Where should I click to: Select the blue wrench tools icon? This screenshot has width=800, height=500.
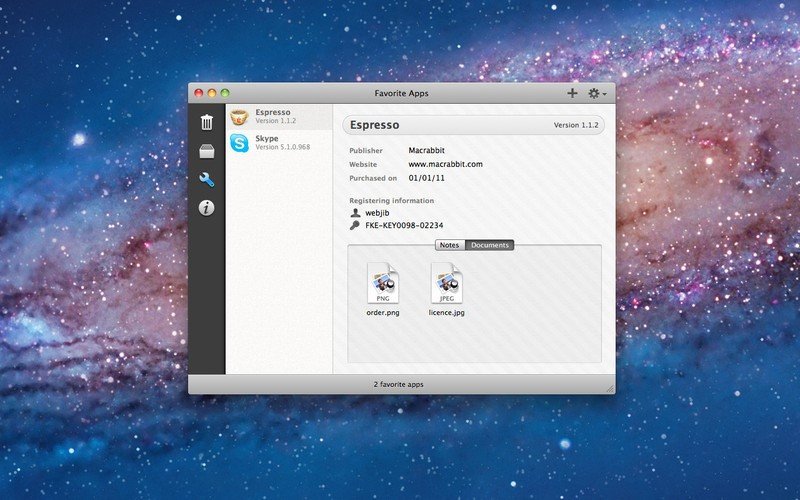(207, 180)
